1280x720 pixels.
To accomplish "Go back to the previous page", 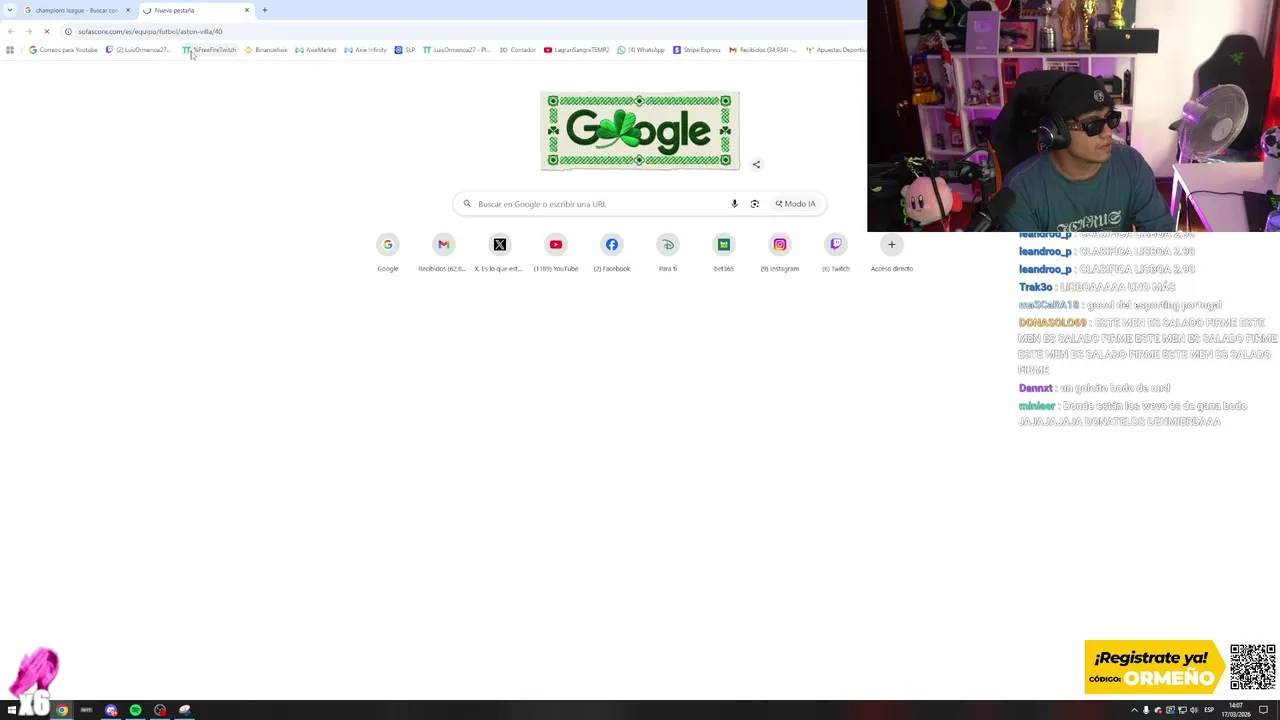I will click(11, 31).
